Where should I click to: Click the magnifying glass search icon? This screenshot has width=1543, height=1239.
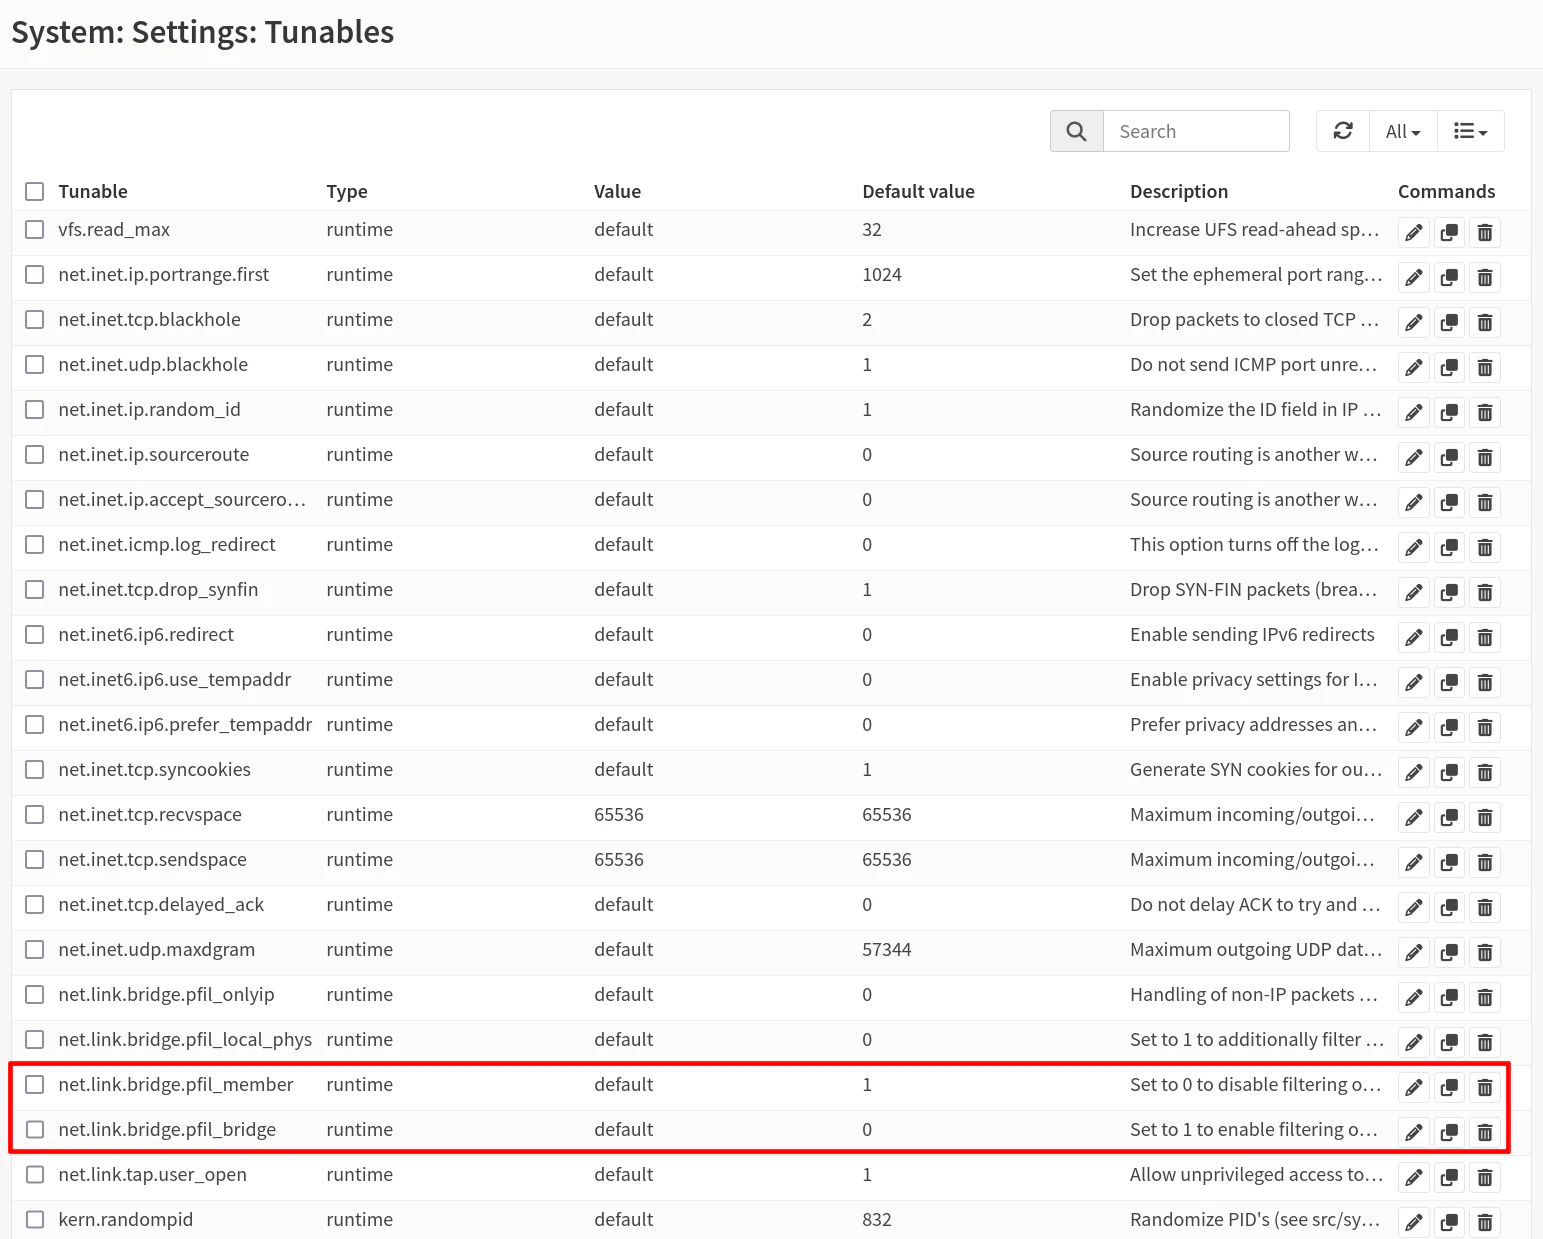[x=1077, y=131]
